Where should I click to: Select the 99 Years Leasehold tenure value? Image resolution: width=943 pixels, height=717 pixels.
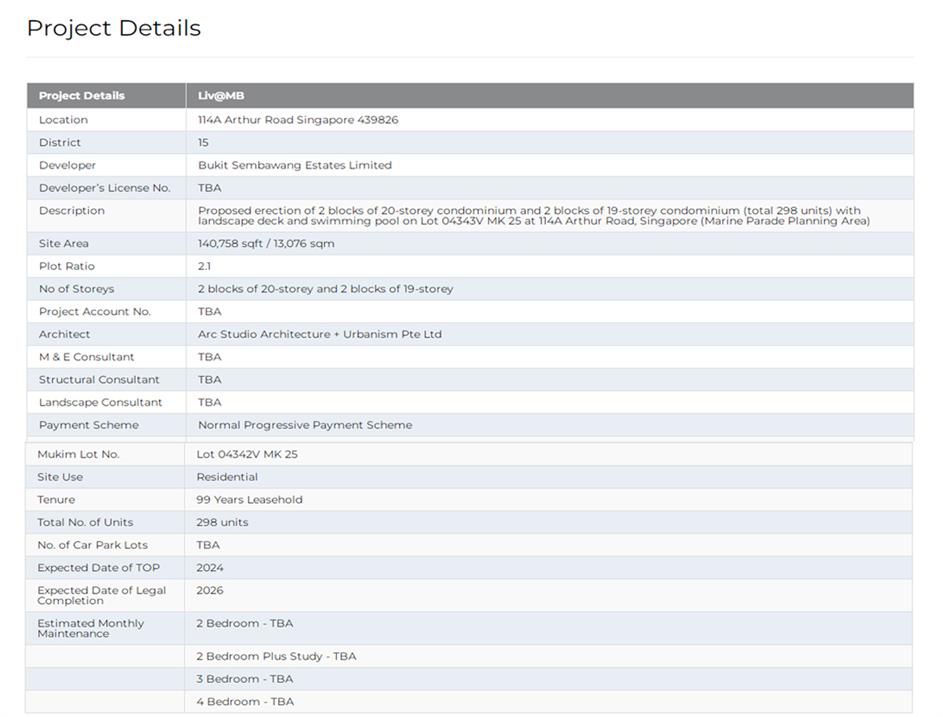click(249, 500)
